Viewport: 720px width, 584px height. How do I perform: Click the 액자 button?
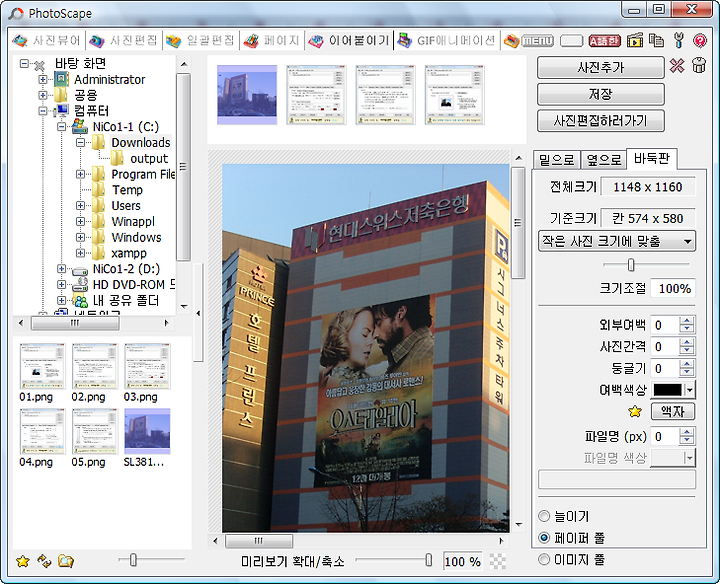point(673,412)
